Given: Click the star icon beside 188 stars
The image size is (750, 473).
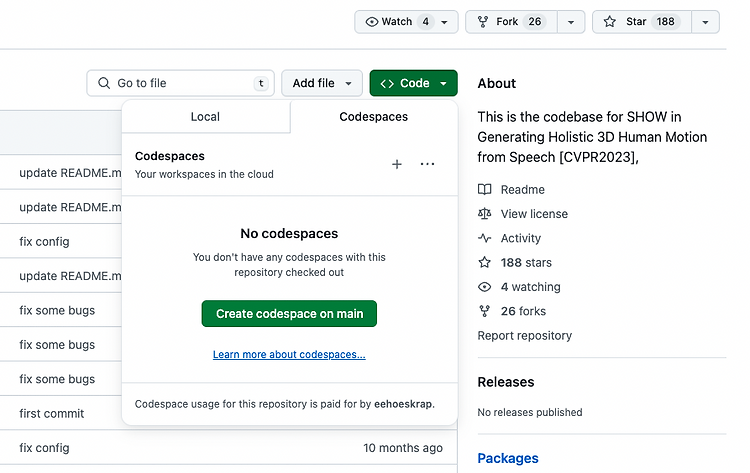Looking at the screenshot, I should coord(485,262).
